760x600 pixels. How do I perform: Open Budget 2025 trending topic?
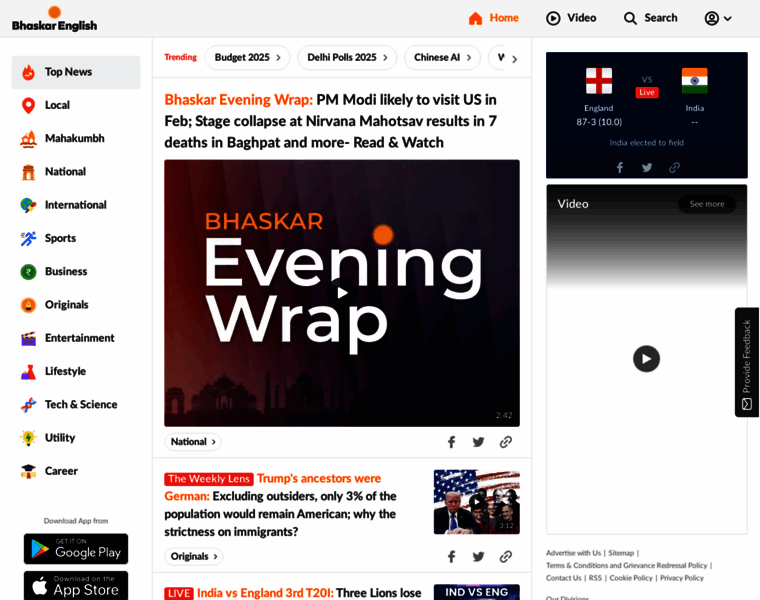coord(248,58)
